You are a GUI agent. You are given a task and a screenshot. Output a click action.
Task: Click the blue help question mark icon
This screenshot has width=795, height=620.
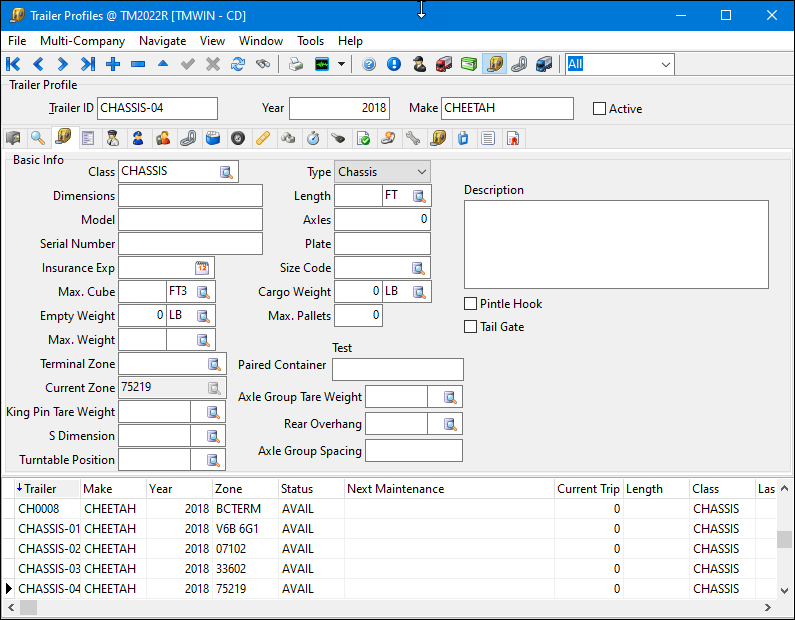point(369,65)
